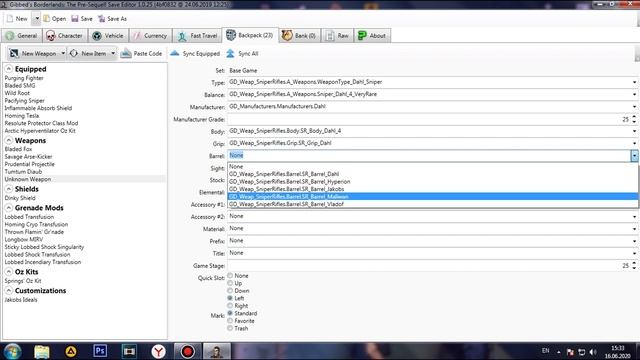Select Mark Trash radio

pos(230,328)
